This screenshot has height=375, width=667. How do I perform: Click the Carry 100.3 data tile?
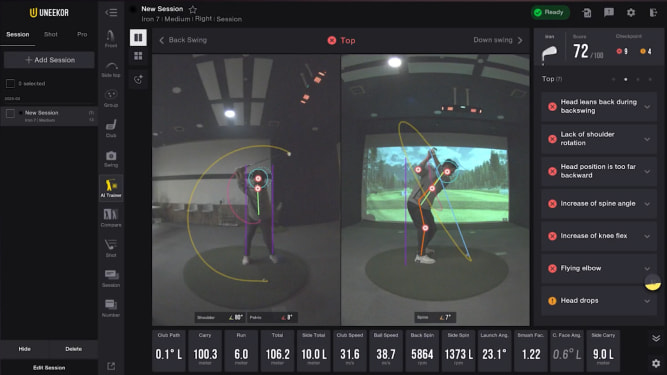click(x=205, y=351)
